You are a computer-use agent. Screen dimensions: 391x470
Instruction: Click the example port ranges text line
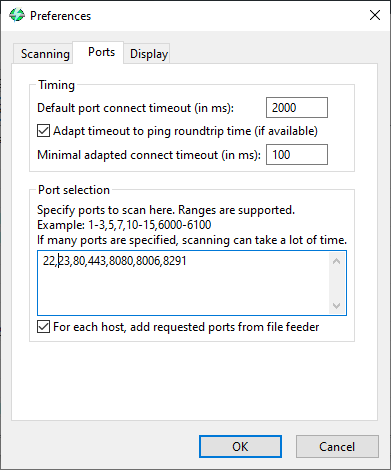tap(124, 225)
